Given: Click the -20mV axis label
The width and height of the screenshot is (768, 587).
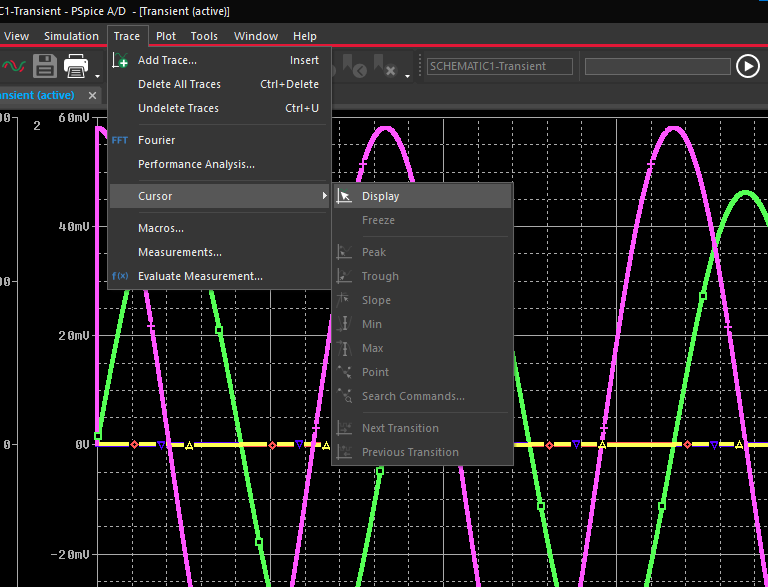Looking at the screenshot, I should (x=70, y=554).
